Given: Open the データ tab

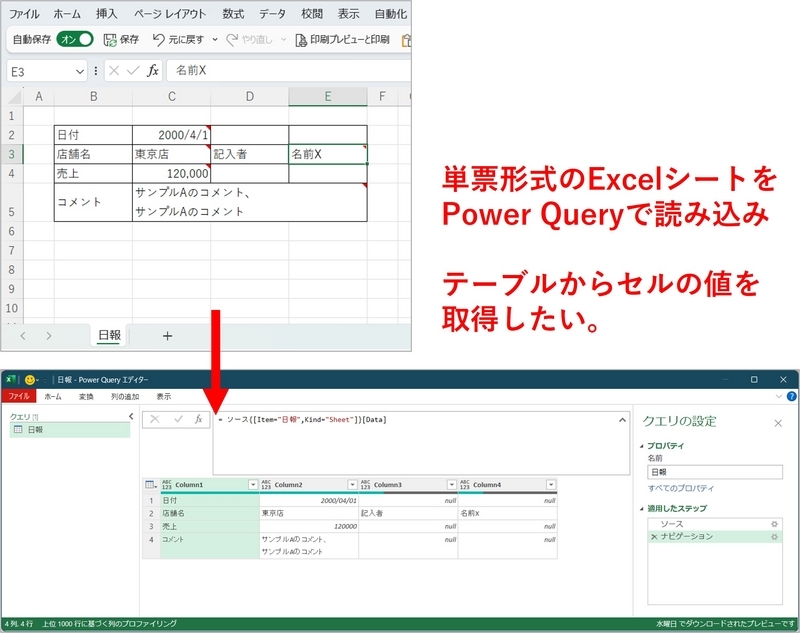Looking at the screenshot, I should click(x=272, y=14).
